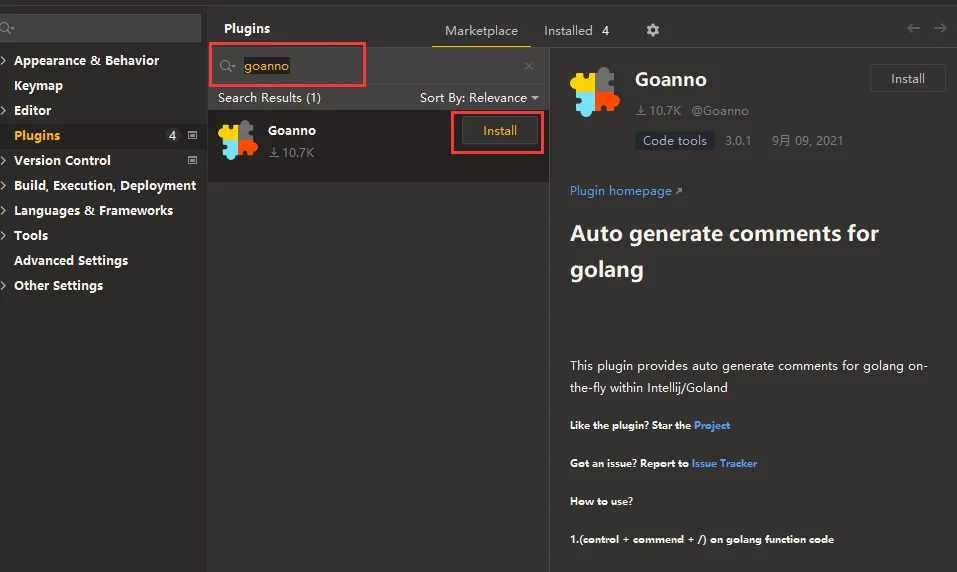Click large Goanno logo in details pane
This screenshot has height=572, width=957.
595,92
